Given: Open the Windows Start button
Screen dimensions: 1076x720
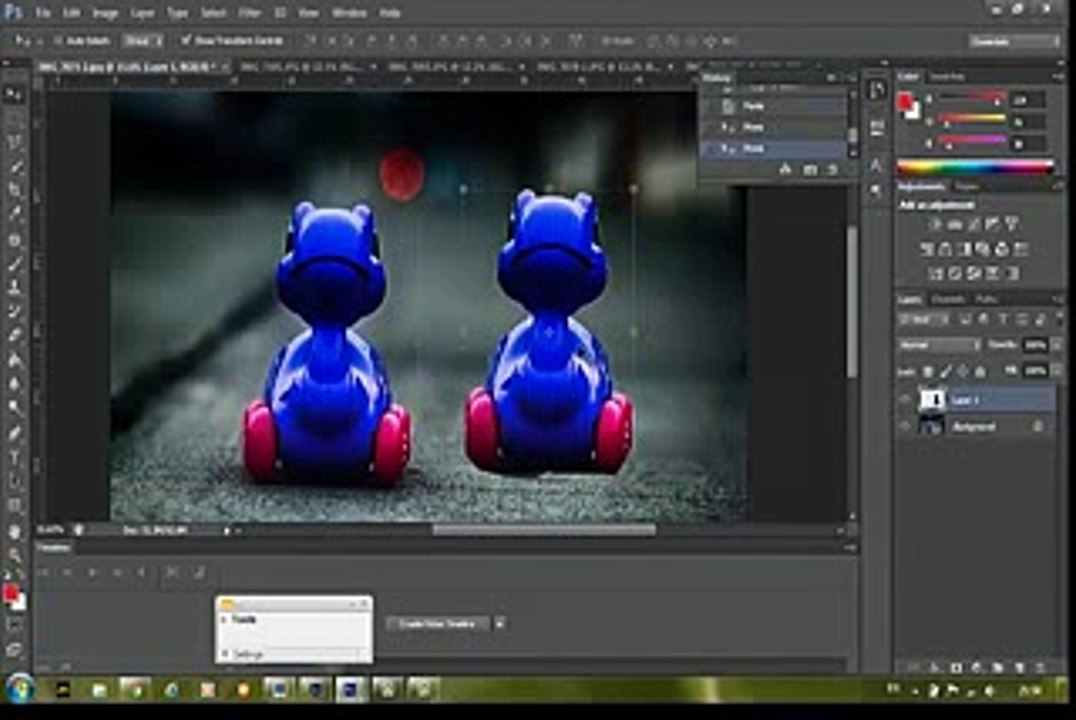Looking at the screenshot, I should pyautogui.click(x=19, y=688).
